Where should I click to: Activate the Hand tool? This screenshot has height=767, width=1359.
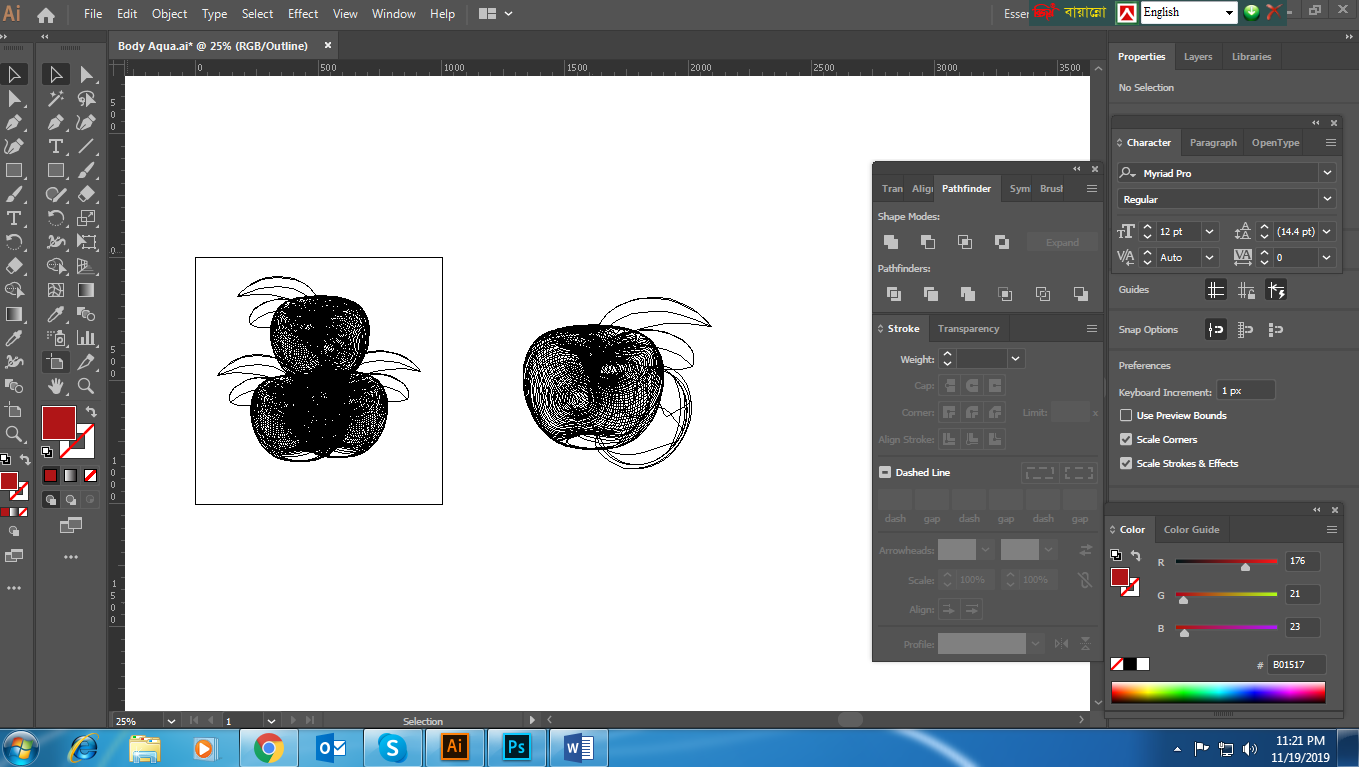click(56, 386)
